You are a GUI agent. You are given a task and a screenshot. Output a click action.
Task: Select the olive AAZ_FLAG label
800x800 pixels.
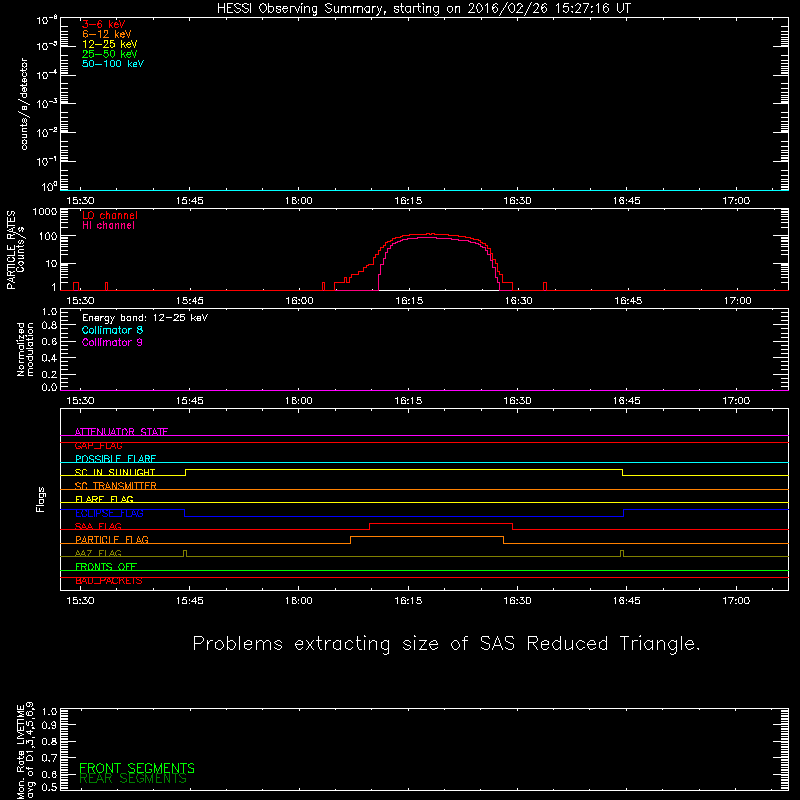click(x=98, y=553)
